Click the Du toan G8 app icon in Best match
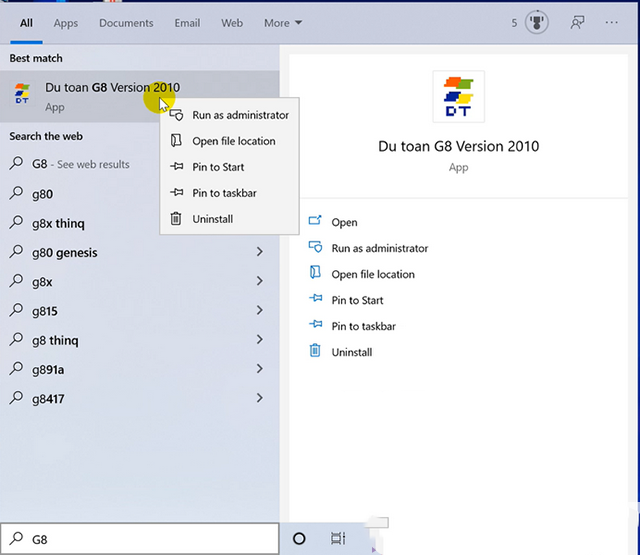This screenshot has width=640, height=555. tap(22, 93)
